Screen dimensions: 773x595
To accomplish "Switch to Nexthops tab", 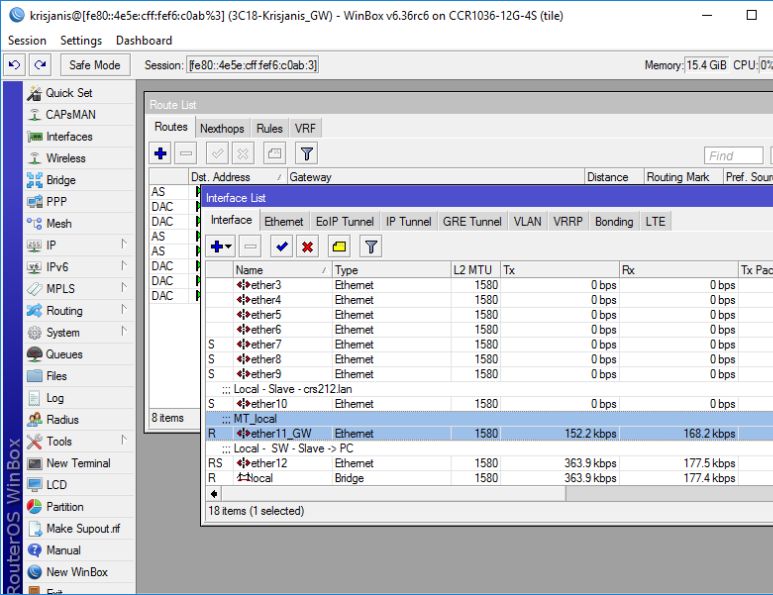I will point(222,128).
